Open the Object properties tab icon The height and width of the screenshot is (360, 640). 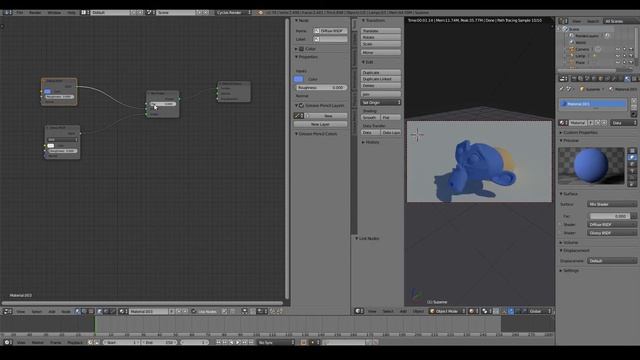pos(600,78)
